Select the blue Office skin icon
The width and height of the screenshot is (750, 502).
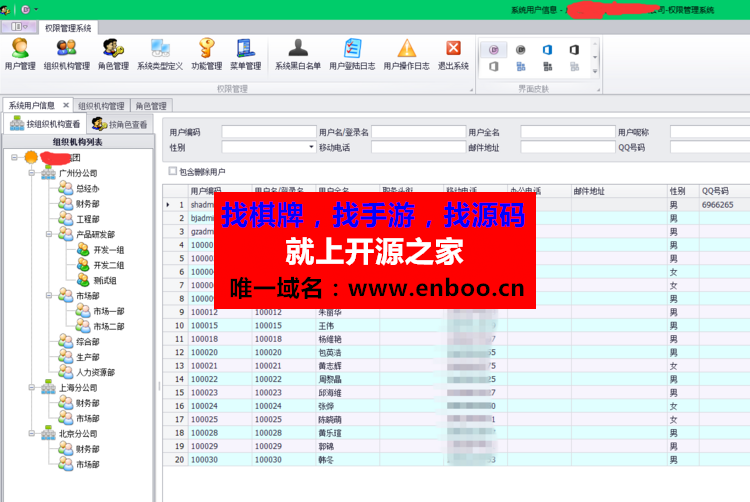[547, 50]
